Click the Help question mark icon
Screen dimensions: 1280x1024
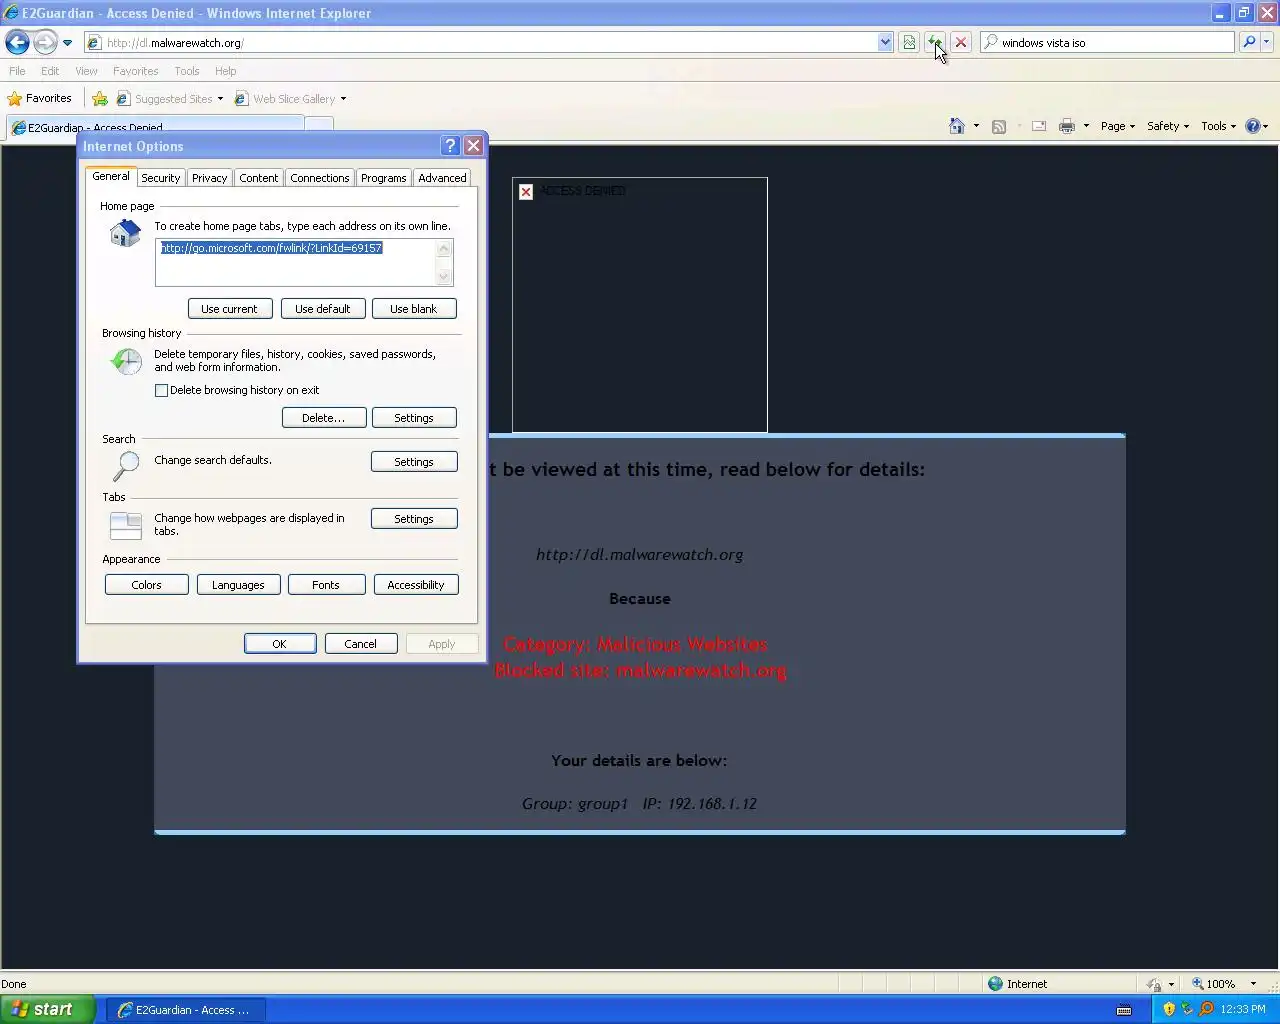tap(1253, 126)
